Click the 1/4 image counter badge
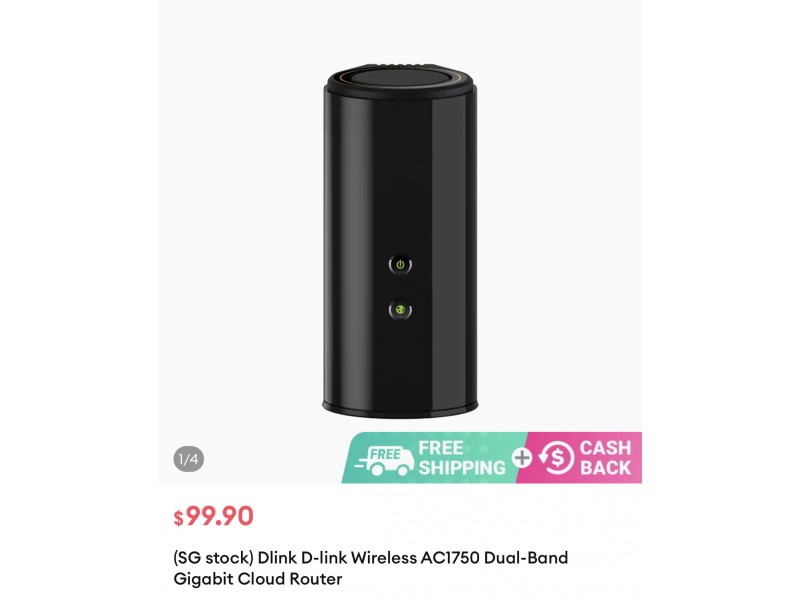This screenshot has width=800, height=600. [188, 459]
